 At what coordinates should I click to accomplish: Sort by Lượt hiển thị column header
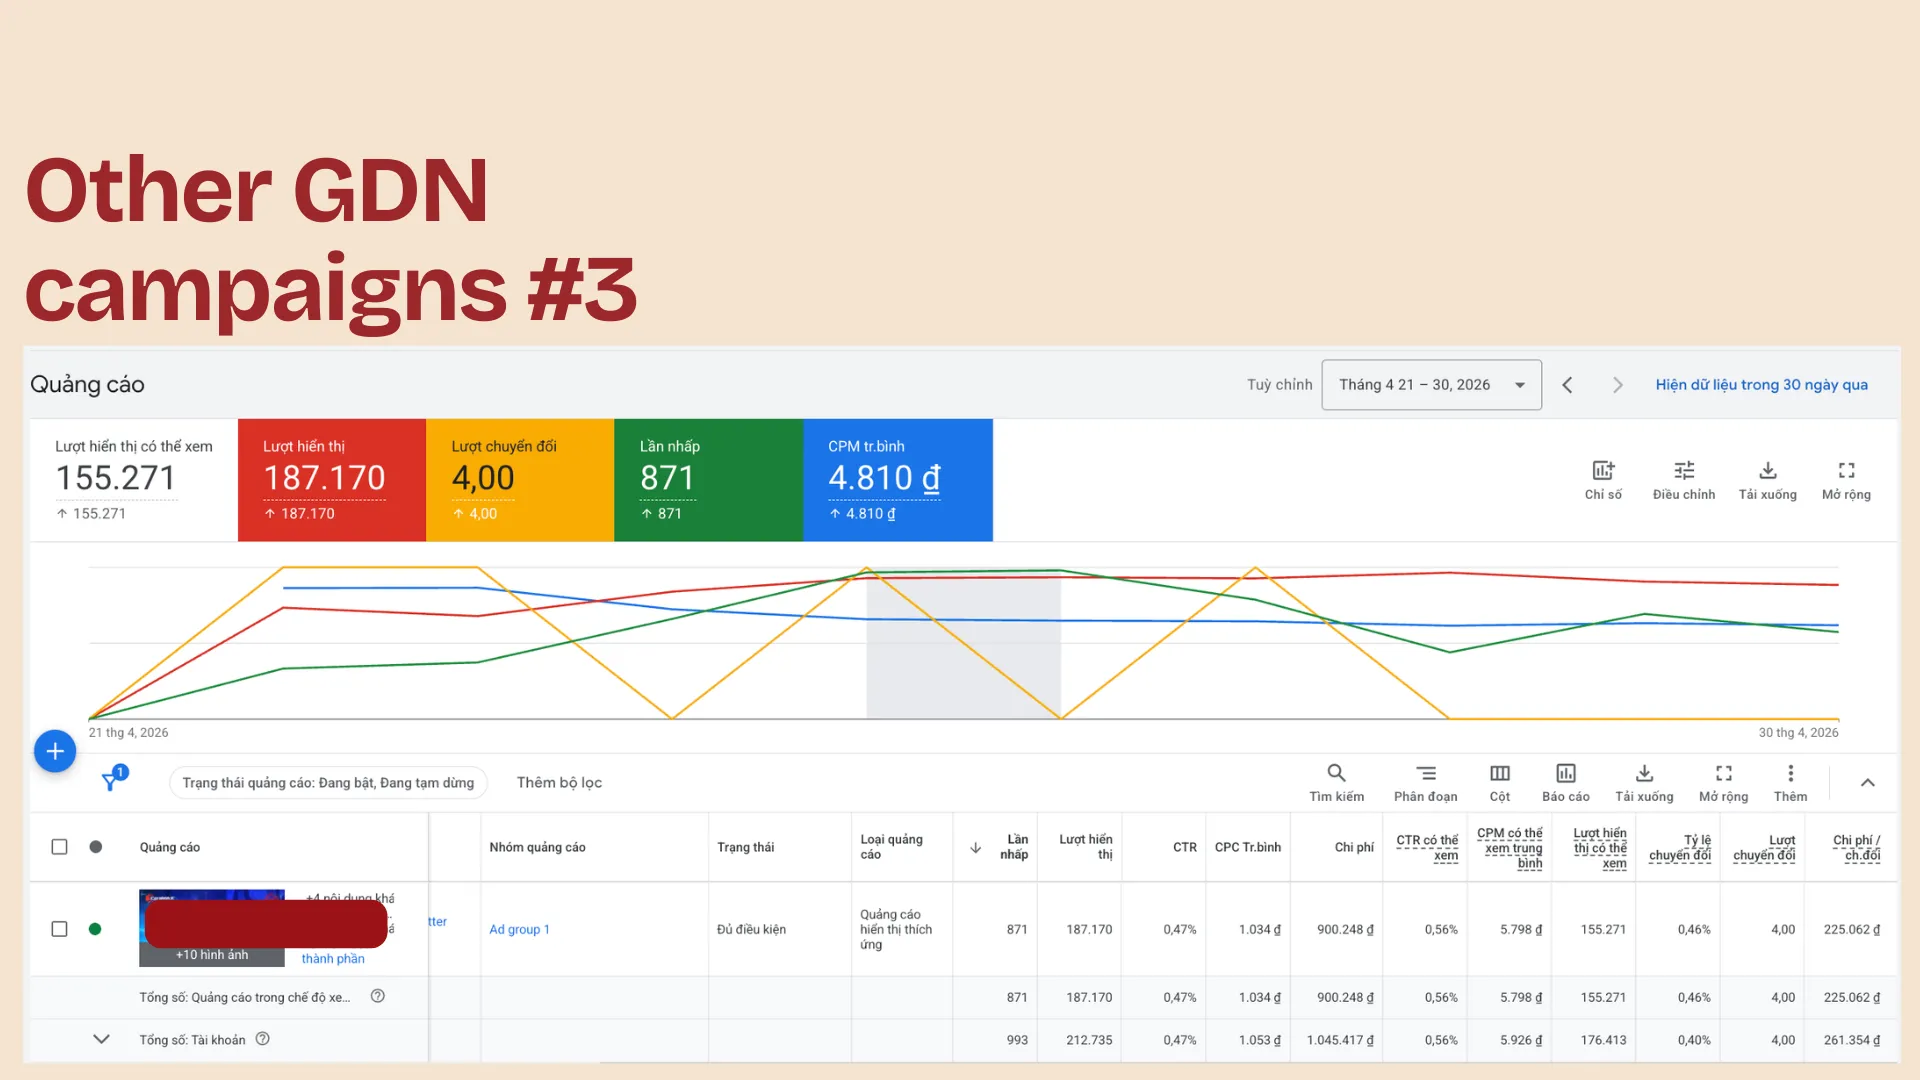[x=1085, y=847]
